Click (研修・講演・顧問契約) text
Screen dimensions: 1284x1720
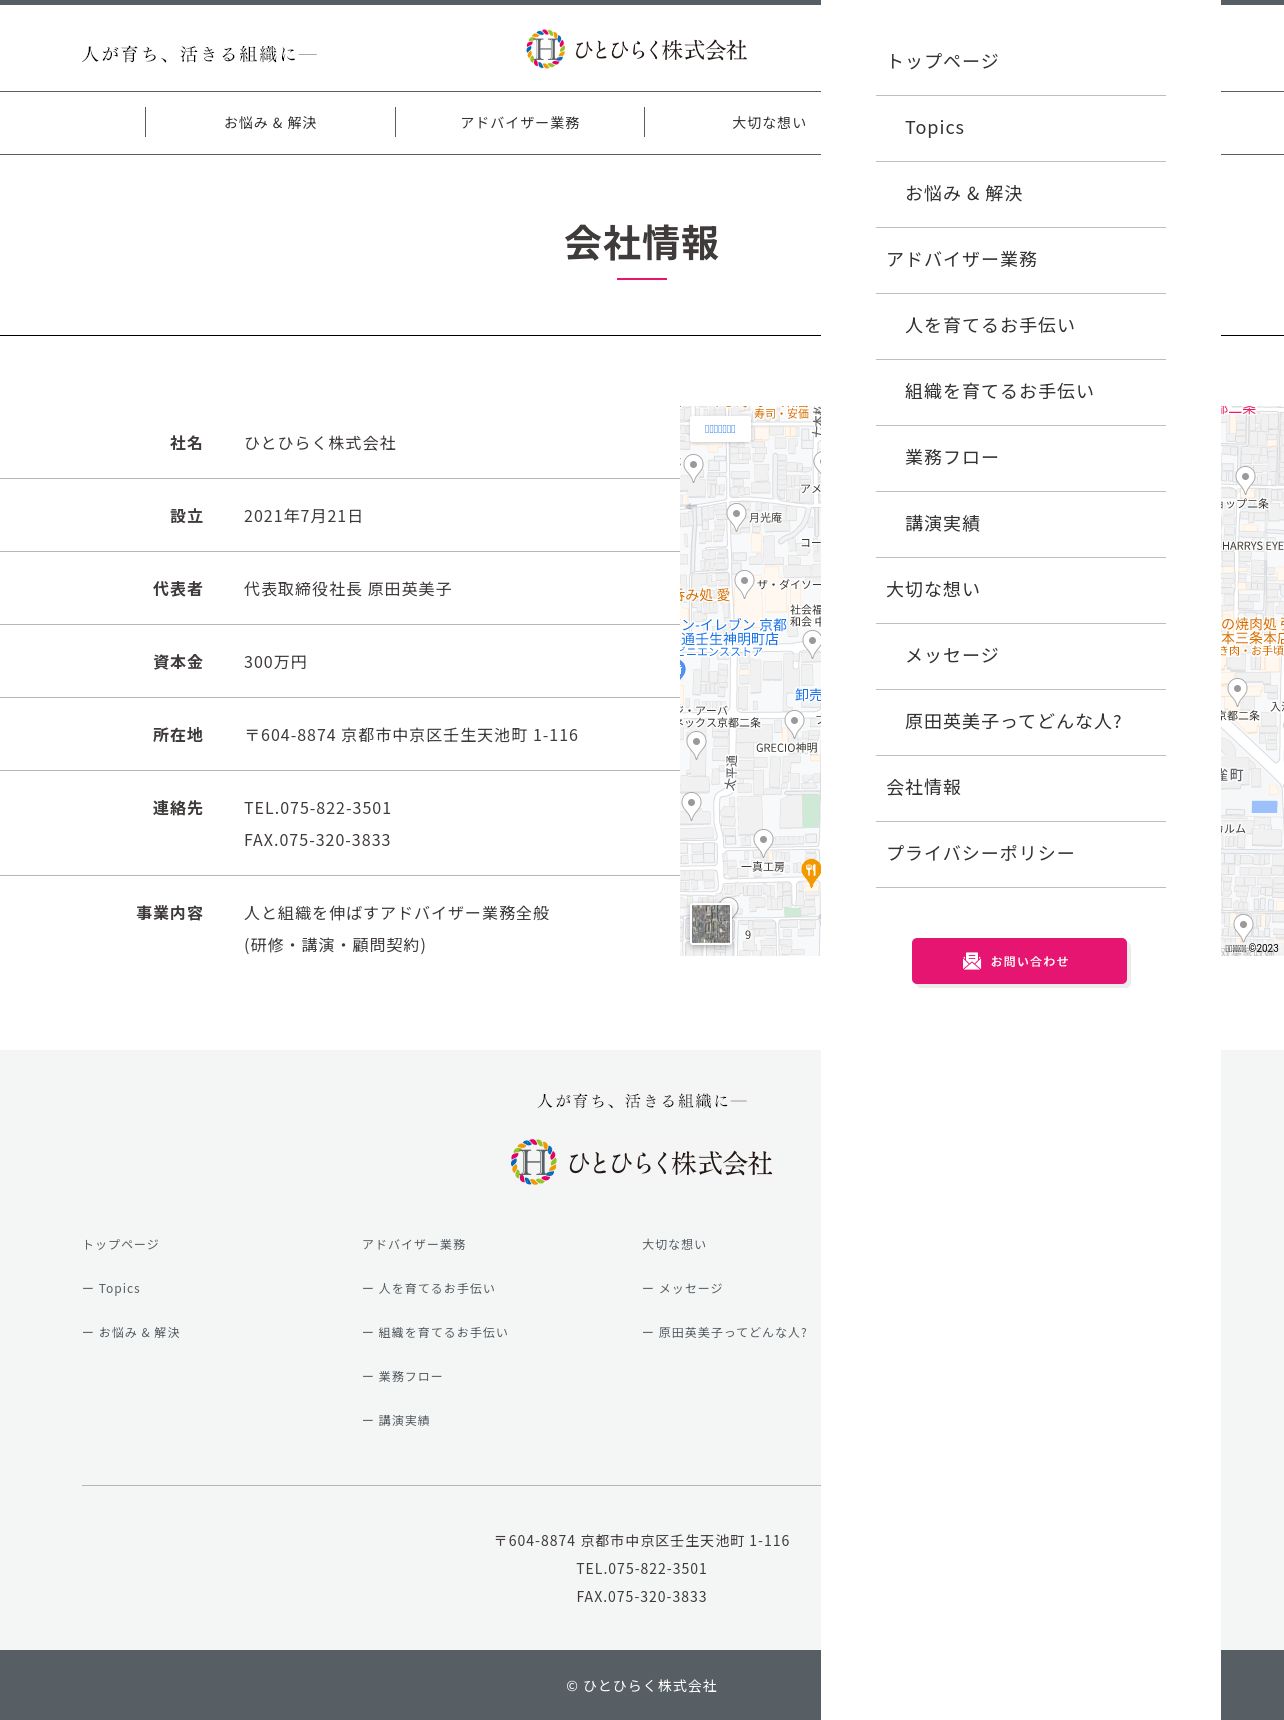(335, 945)
